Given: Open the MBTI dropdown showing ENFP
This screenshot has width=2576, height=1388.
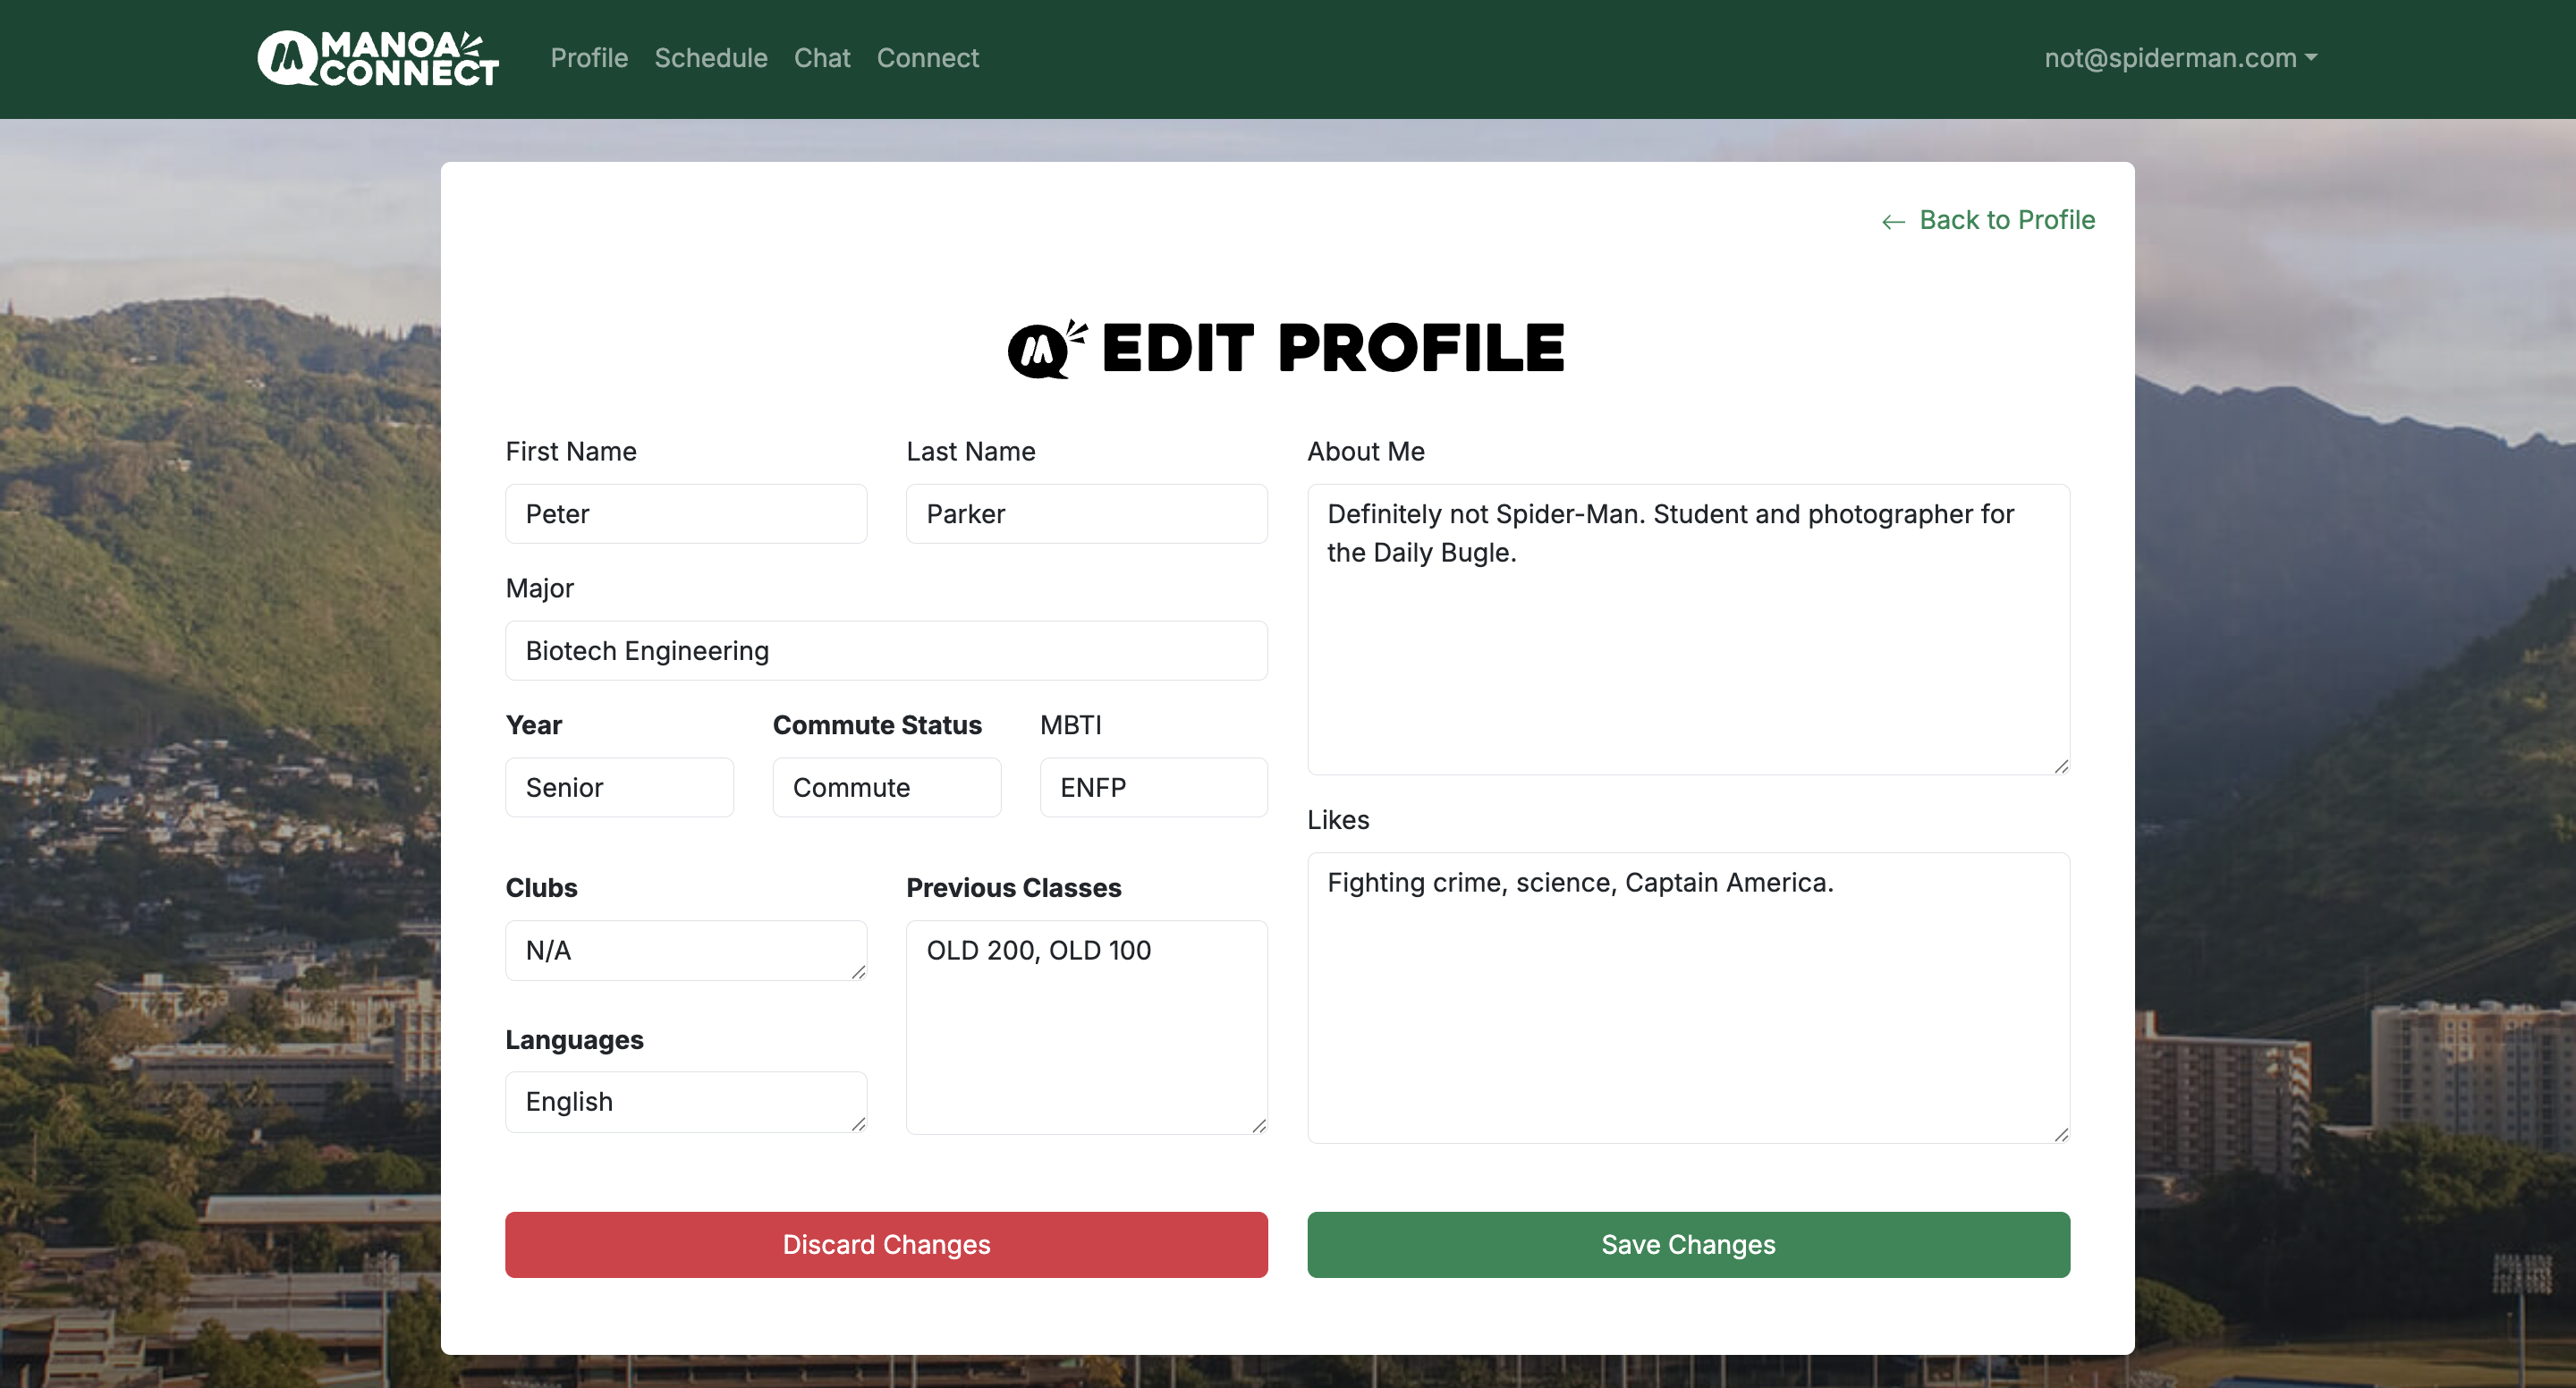Looking at the screenshot, I should click(1153, 788).
